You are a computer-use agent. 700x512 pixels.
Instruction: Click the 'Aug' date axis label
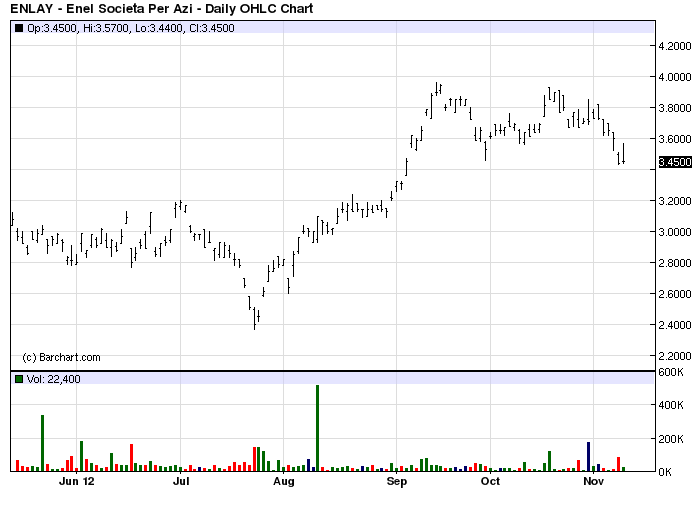point(284,481)
